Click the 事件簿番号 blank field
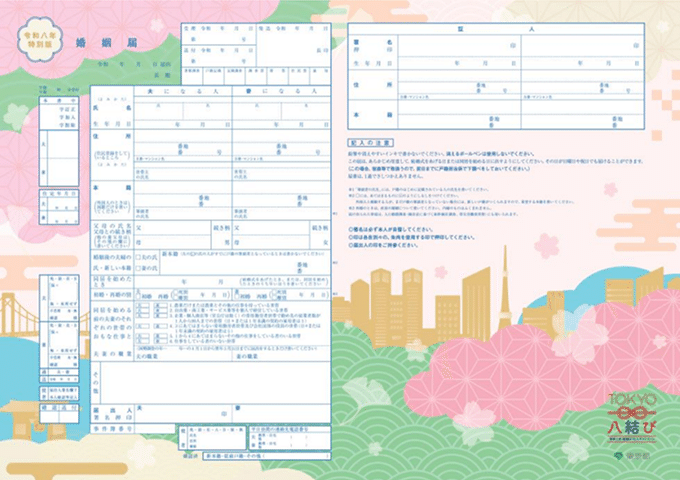 [156, 428]
